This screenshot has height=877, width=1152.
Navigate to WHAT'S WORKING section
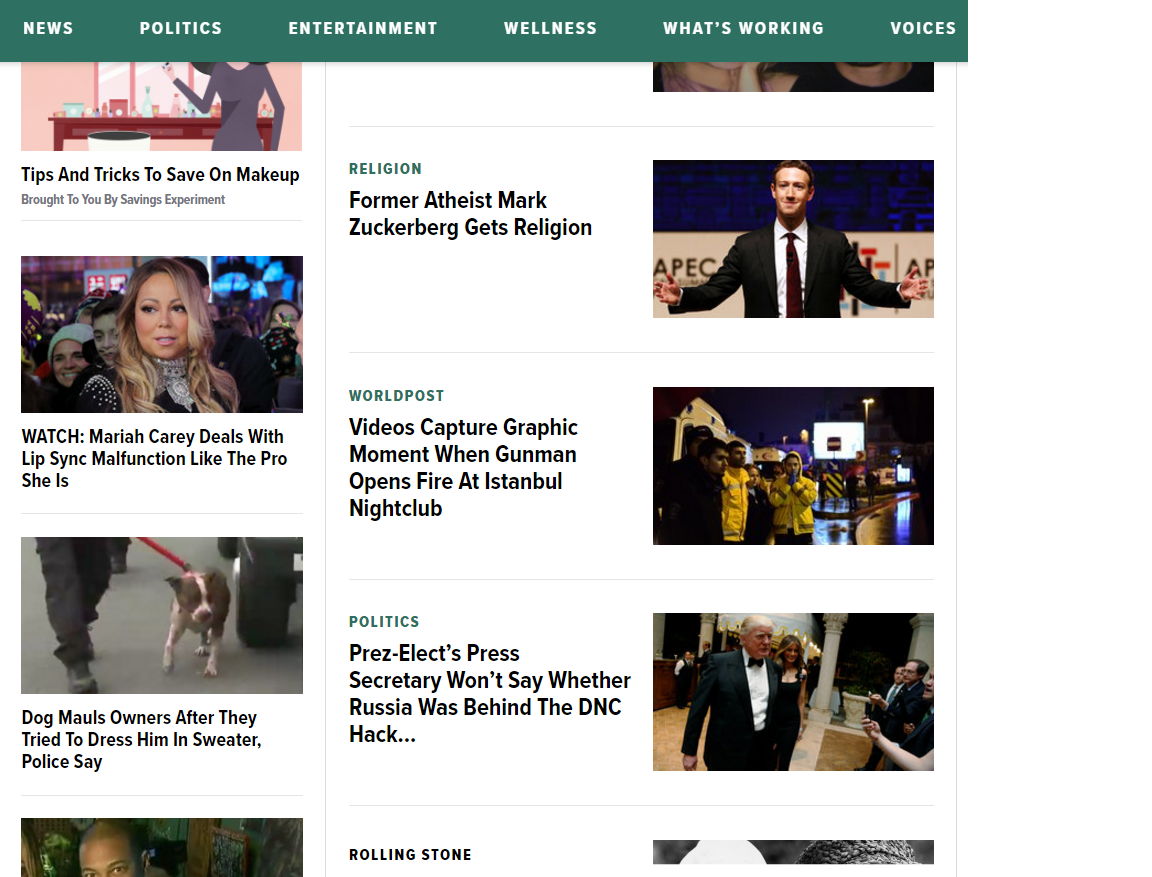coord(743,28)
